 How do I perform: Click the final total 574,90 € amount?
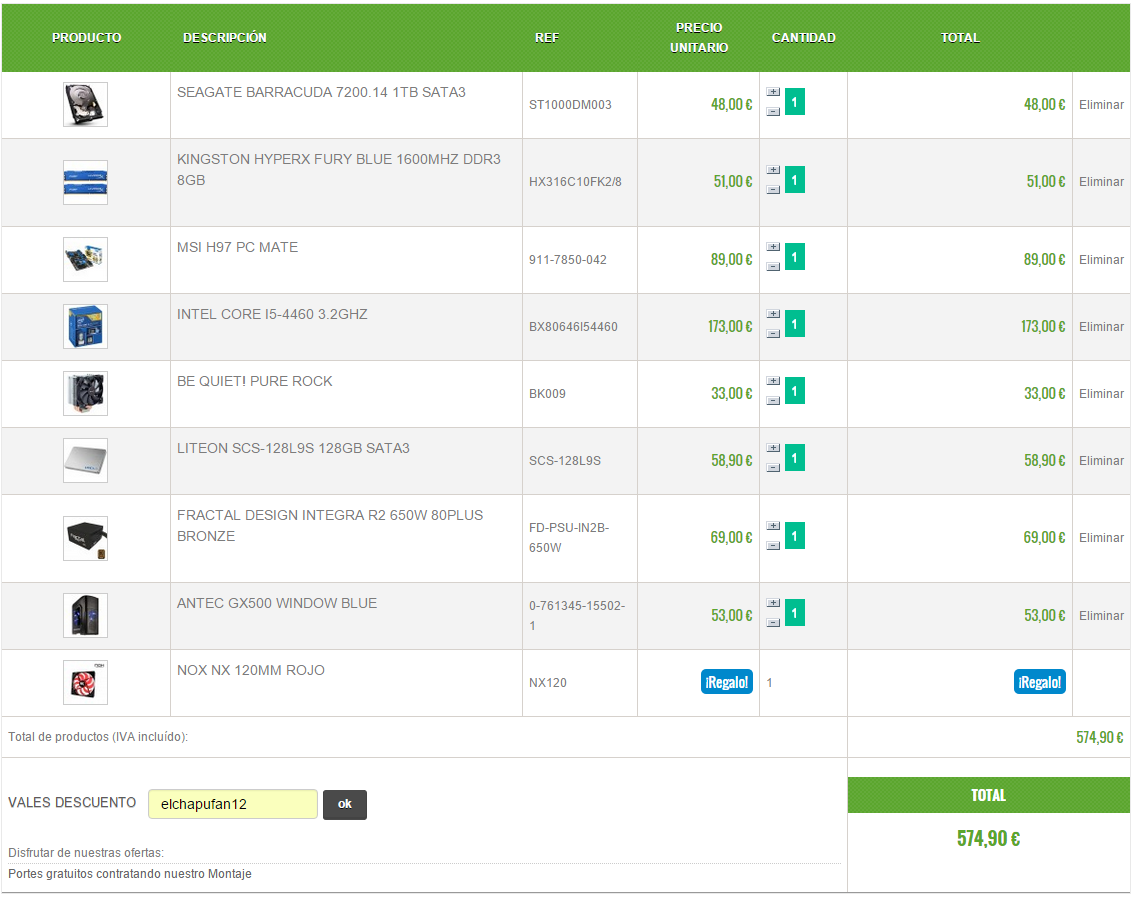(988, 838)
